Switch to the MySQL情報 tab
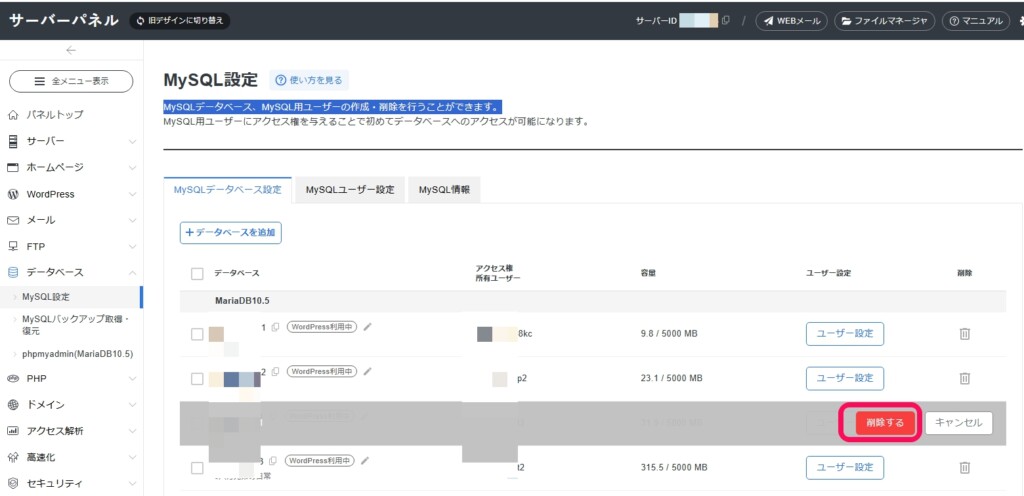Viewport: 1024px width, 496px height. [444, 190]
